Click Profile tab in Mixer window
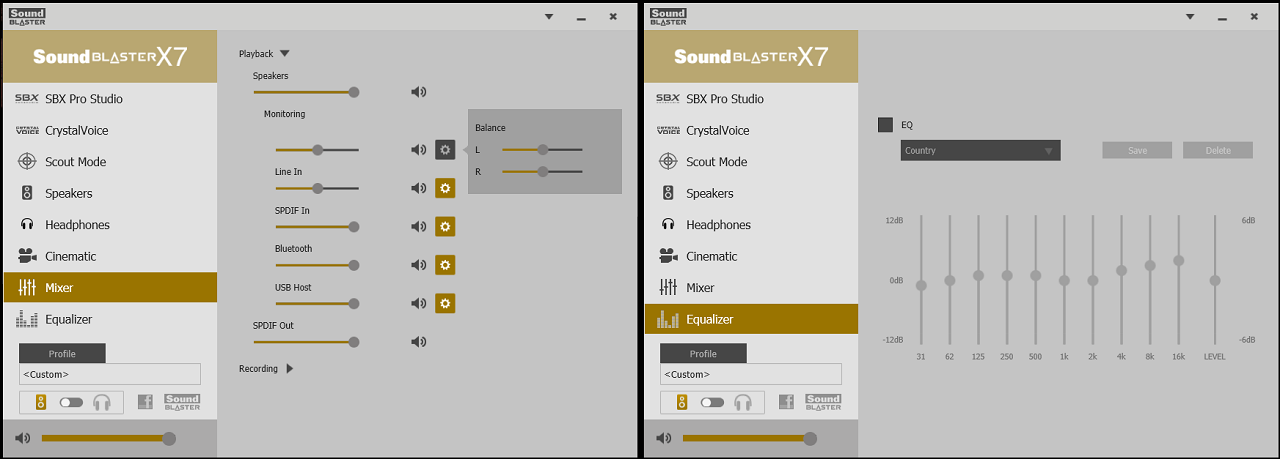The image size is (1280, 459). pos(62,353)
